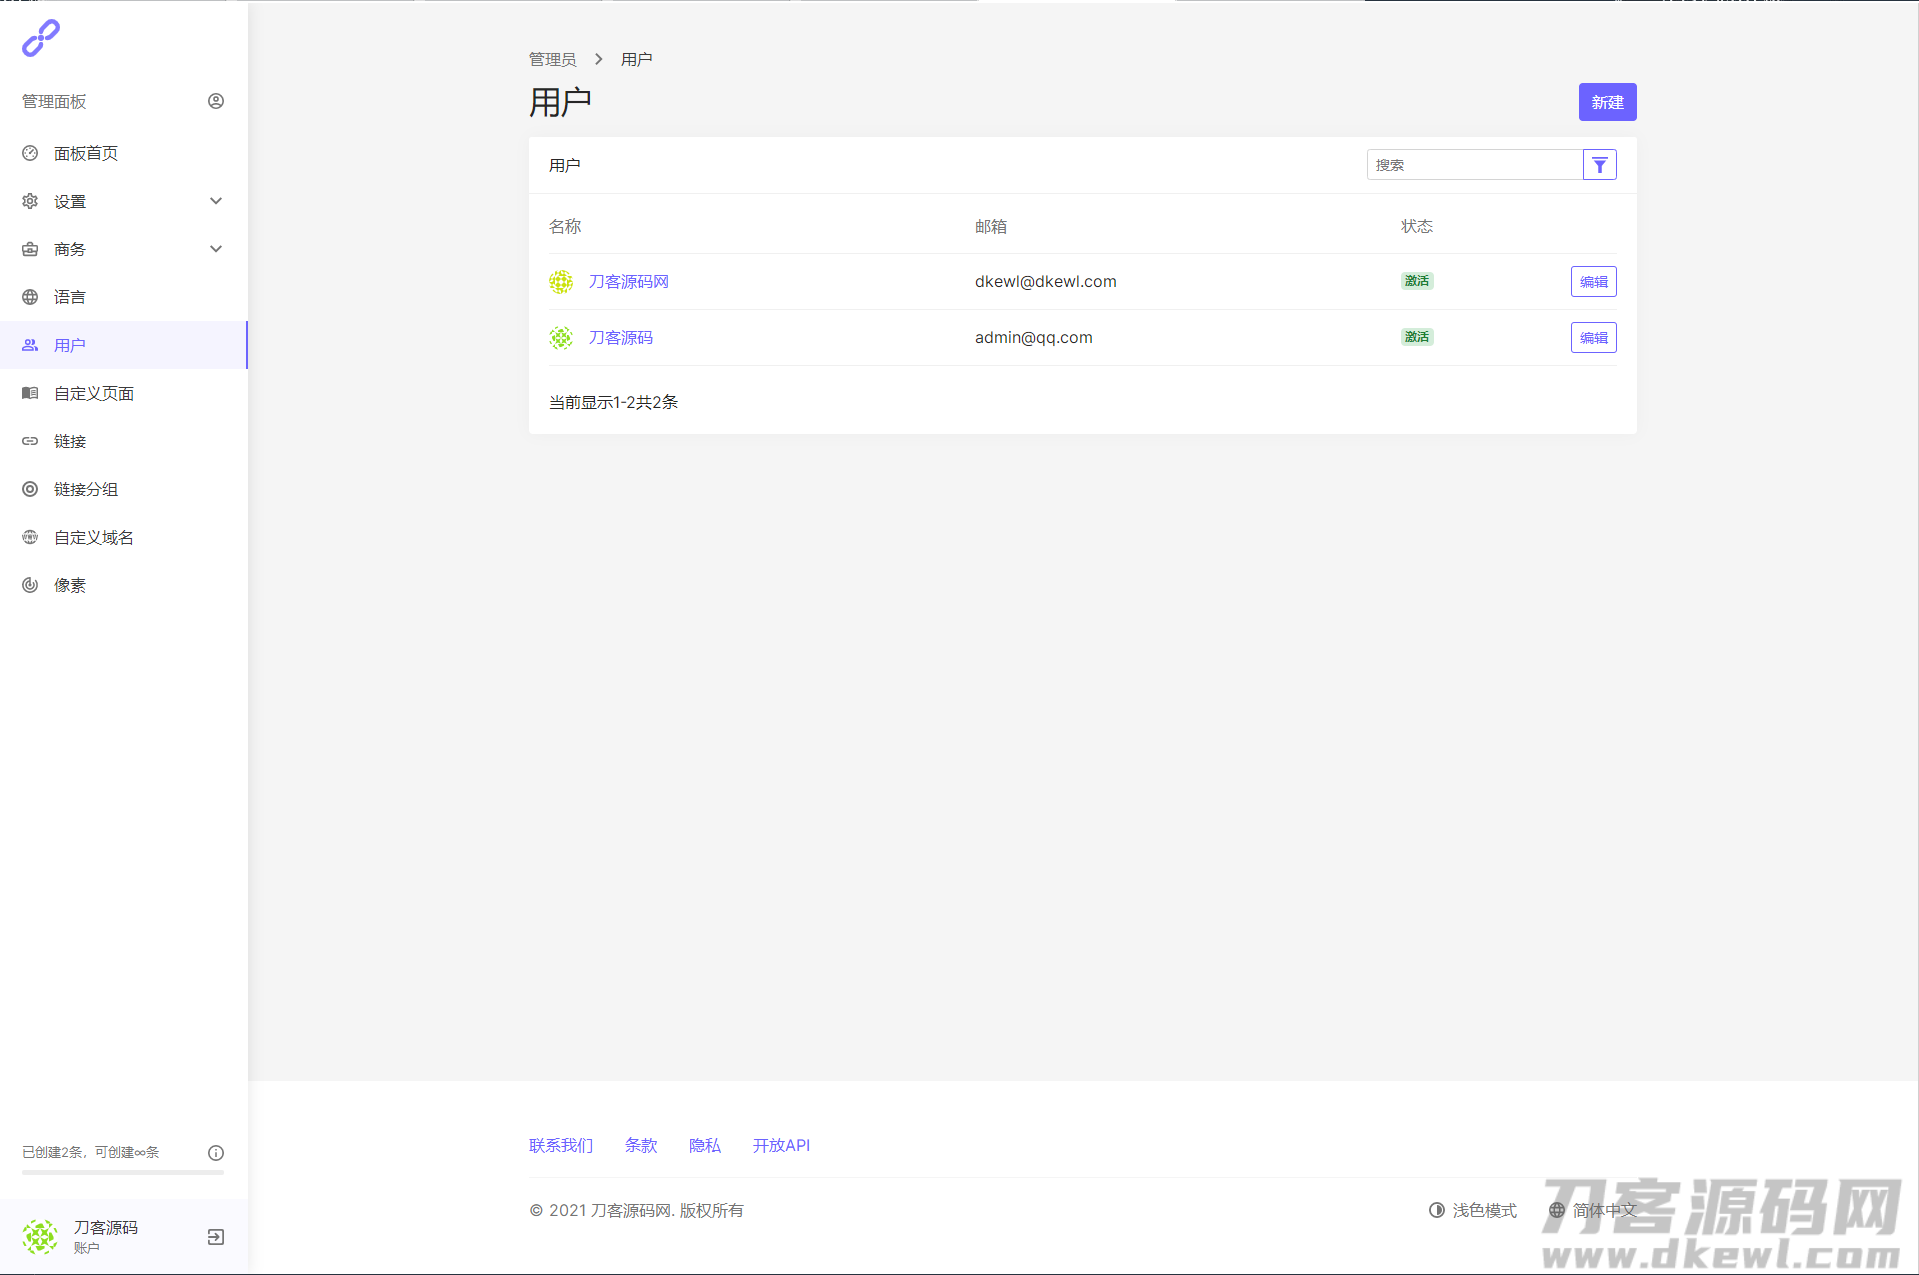Click the link quota progress bar
This screenshot has width=1919, height=1275.
pyautogui.click(x=123, y=1172)
